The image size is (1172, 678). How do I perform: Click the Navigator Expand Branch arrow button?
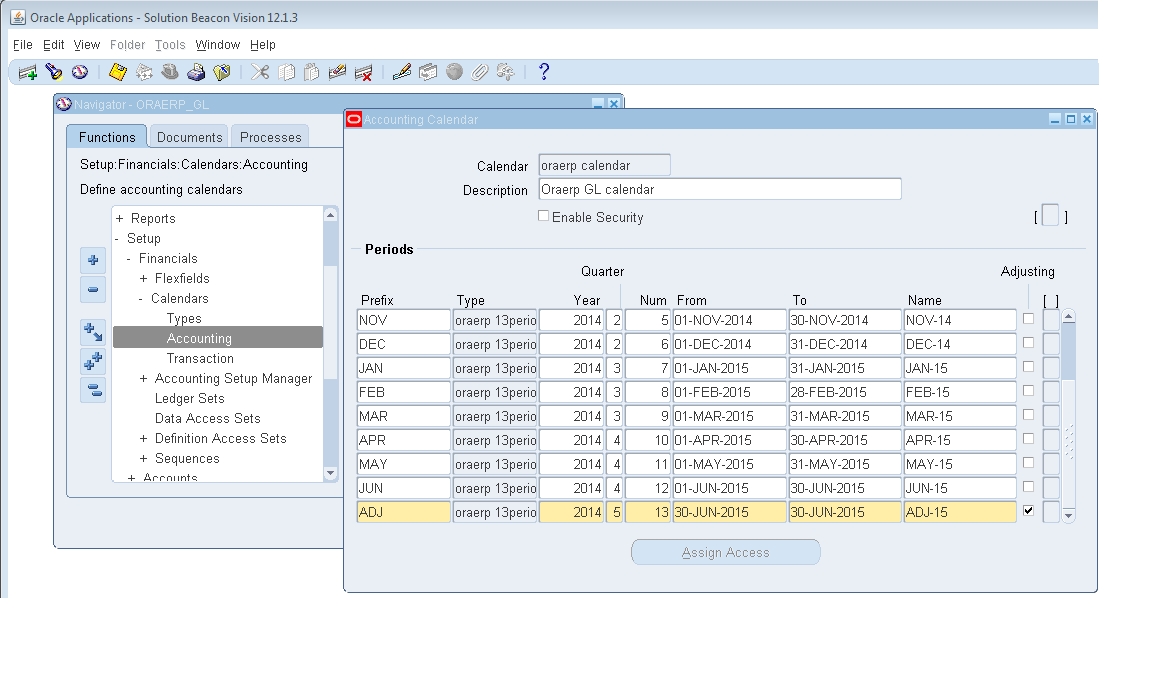pyautogui.click(x=93, y=332)
